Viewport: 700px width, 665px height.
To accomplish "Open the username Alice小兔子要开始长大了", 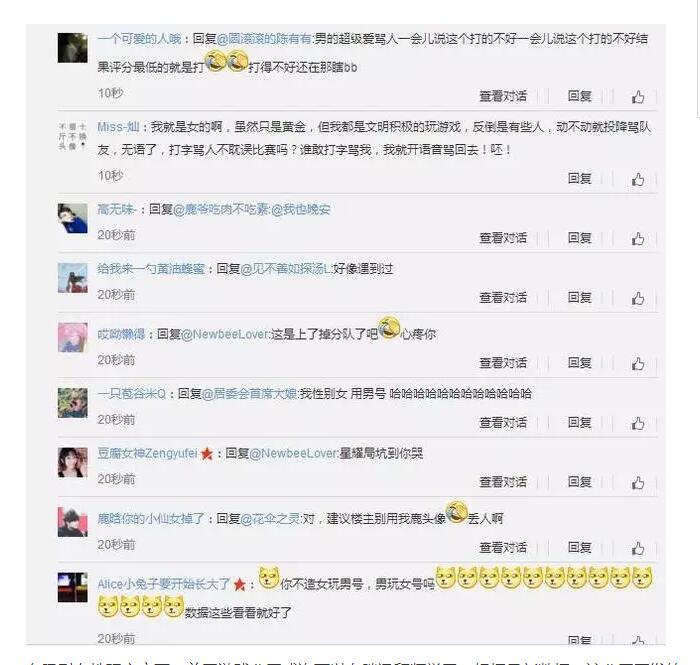I will click(164, 584).
